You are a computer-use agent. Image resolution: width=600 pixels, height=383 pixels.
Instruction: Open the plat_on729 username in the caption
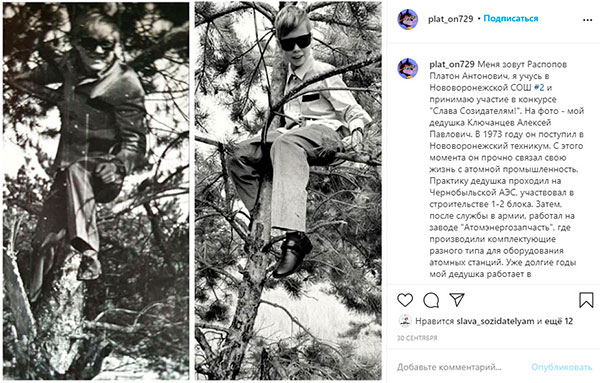(452, 64)
